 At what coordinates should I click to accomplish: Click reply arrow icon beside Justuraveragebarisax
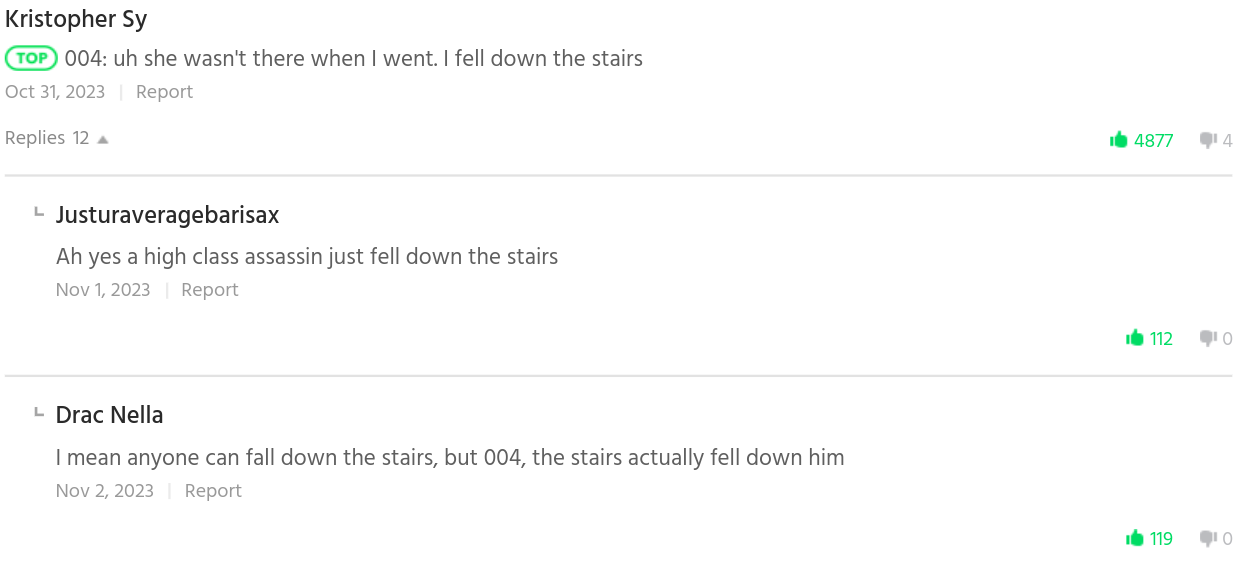[x=39, y=211]
